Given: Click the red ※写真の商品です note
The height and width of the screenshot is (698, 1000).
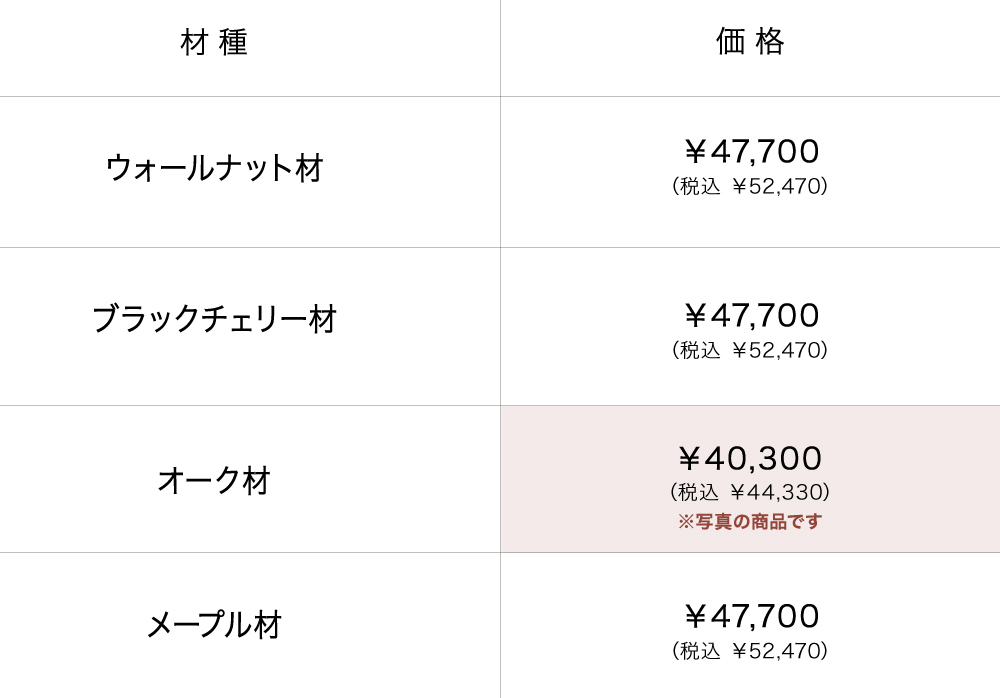Looking at the screenshot, I should [x=750, y=522].
